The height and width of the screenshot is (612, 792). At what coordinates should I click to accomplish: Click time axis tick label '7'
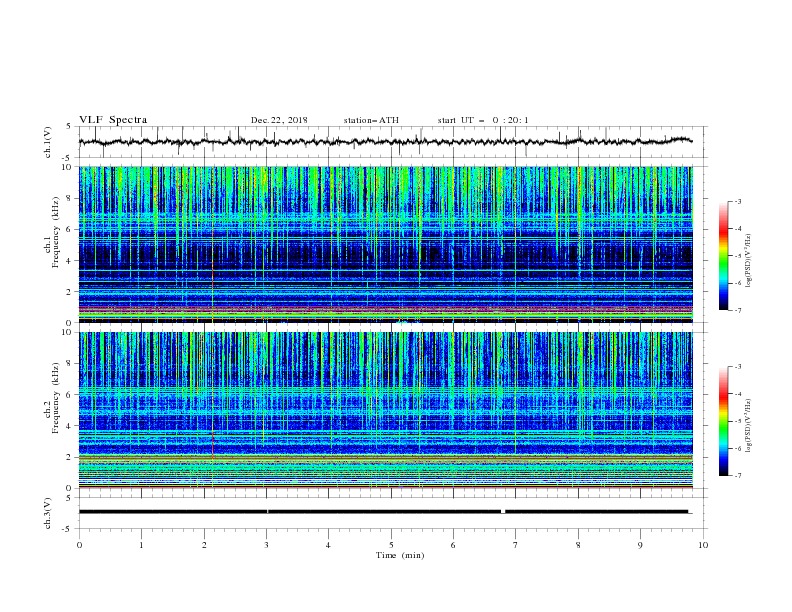[516, 545]
